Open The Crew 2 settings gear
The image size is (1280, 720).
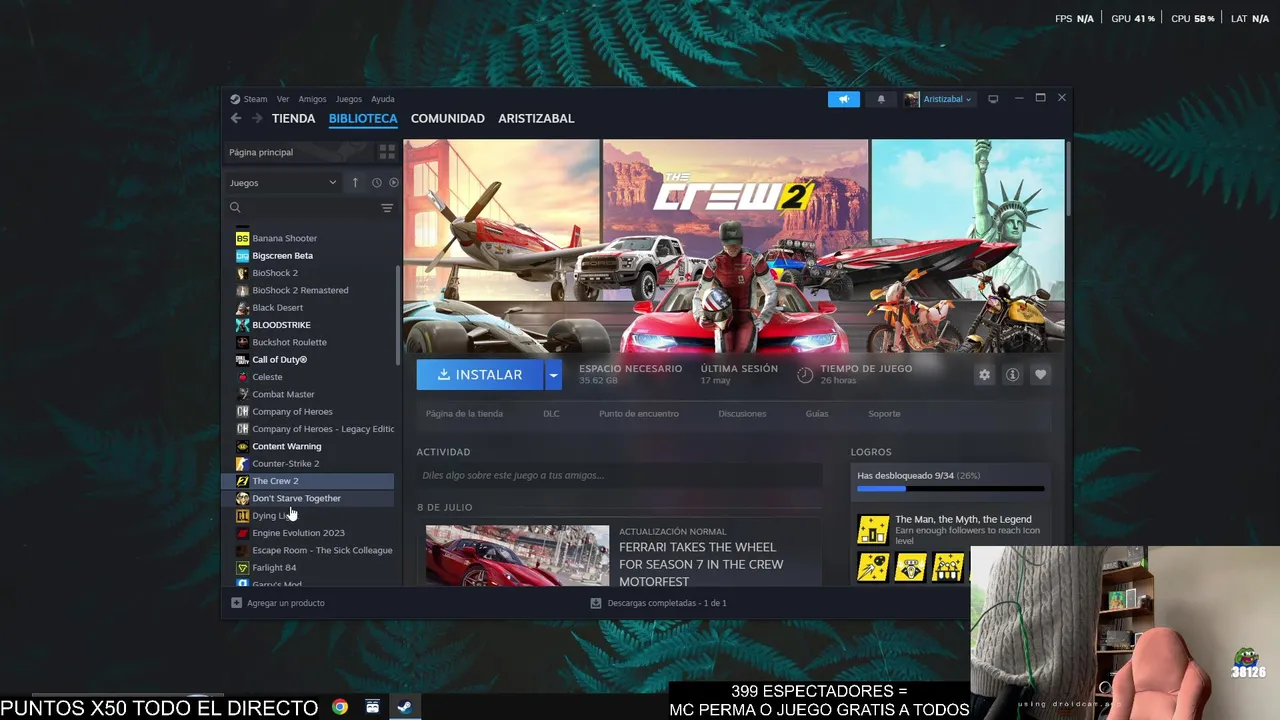click(984, 374)
